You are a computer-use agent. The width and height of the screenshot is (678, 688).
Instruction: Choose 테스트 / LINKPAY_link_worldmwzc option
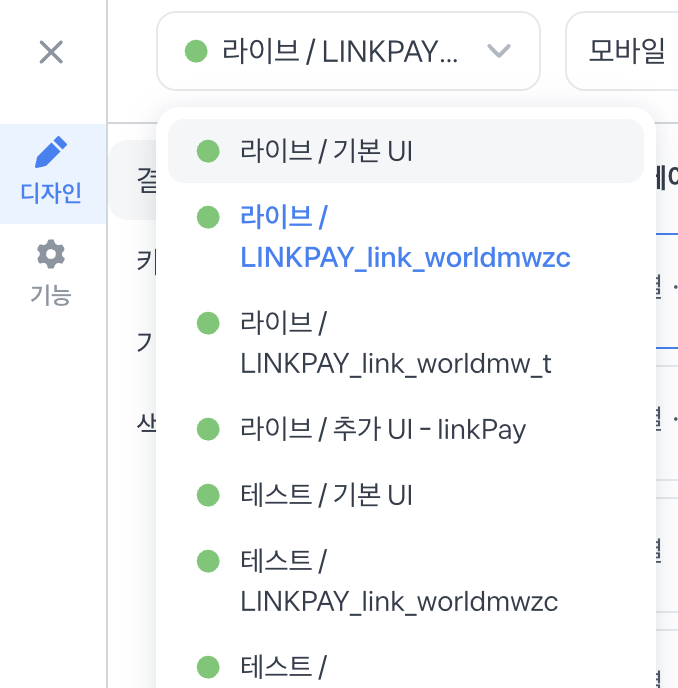(405, 581)
